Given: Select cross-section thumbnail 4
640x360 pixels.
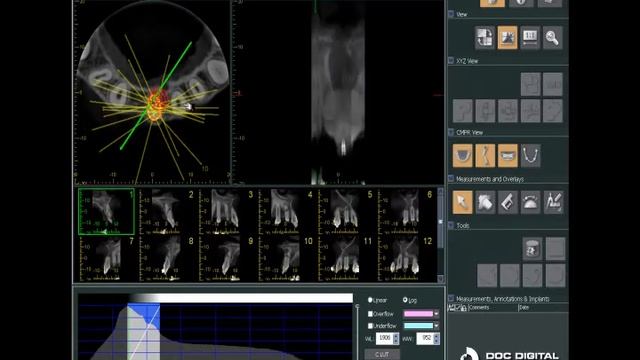Looking at the screenshot, I should pos(286,211).
